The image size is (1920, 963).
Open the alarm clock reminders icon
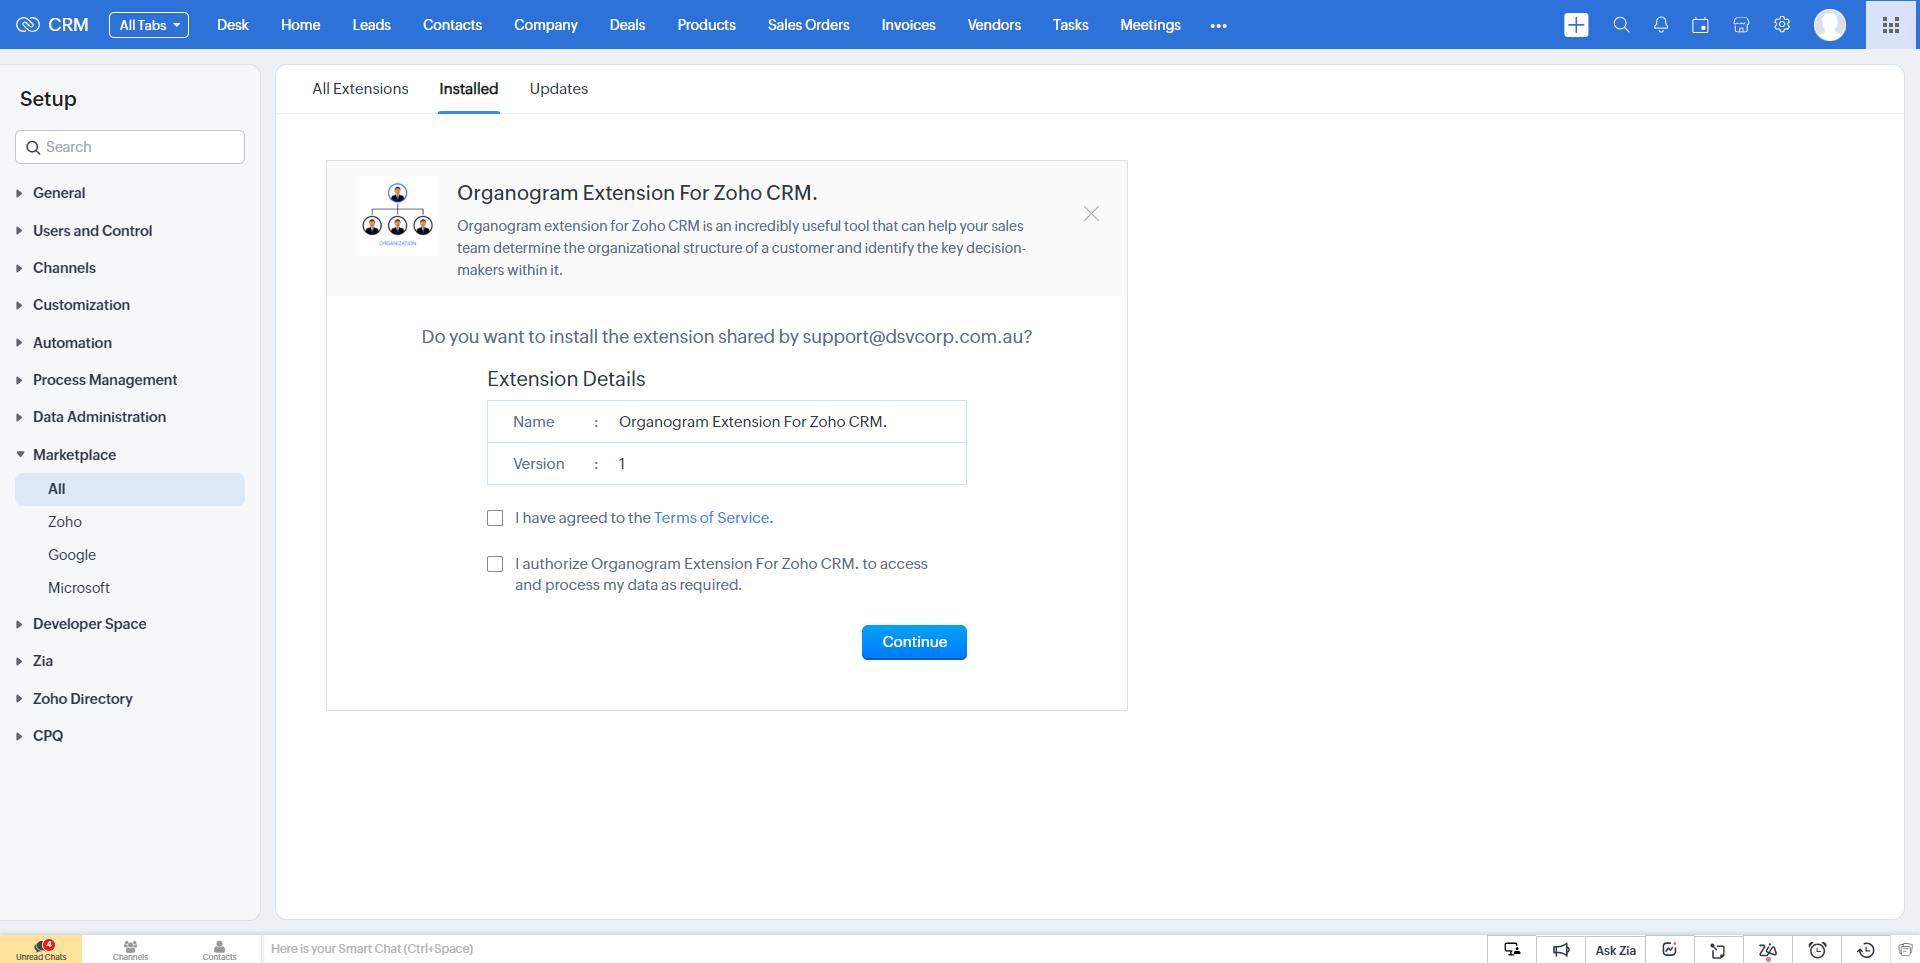click(1817, 950)
